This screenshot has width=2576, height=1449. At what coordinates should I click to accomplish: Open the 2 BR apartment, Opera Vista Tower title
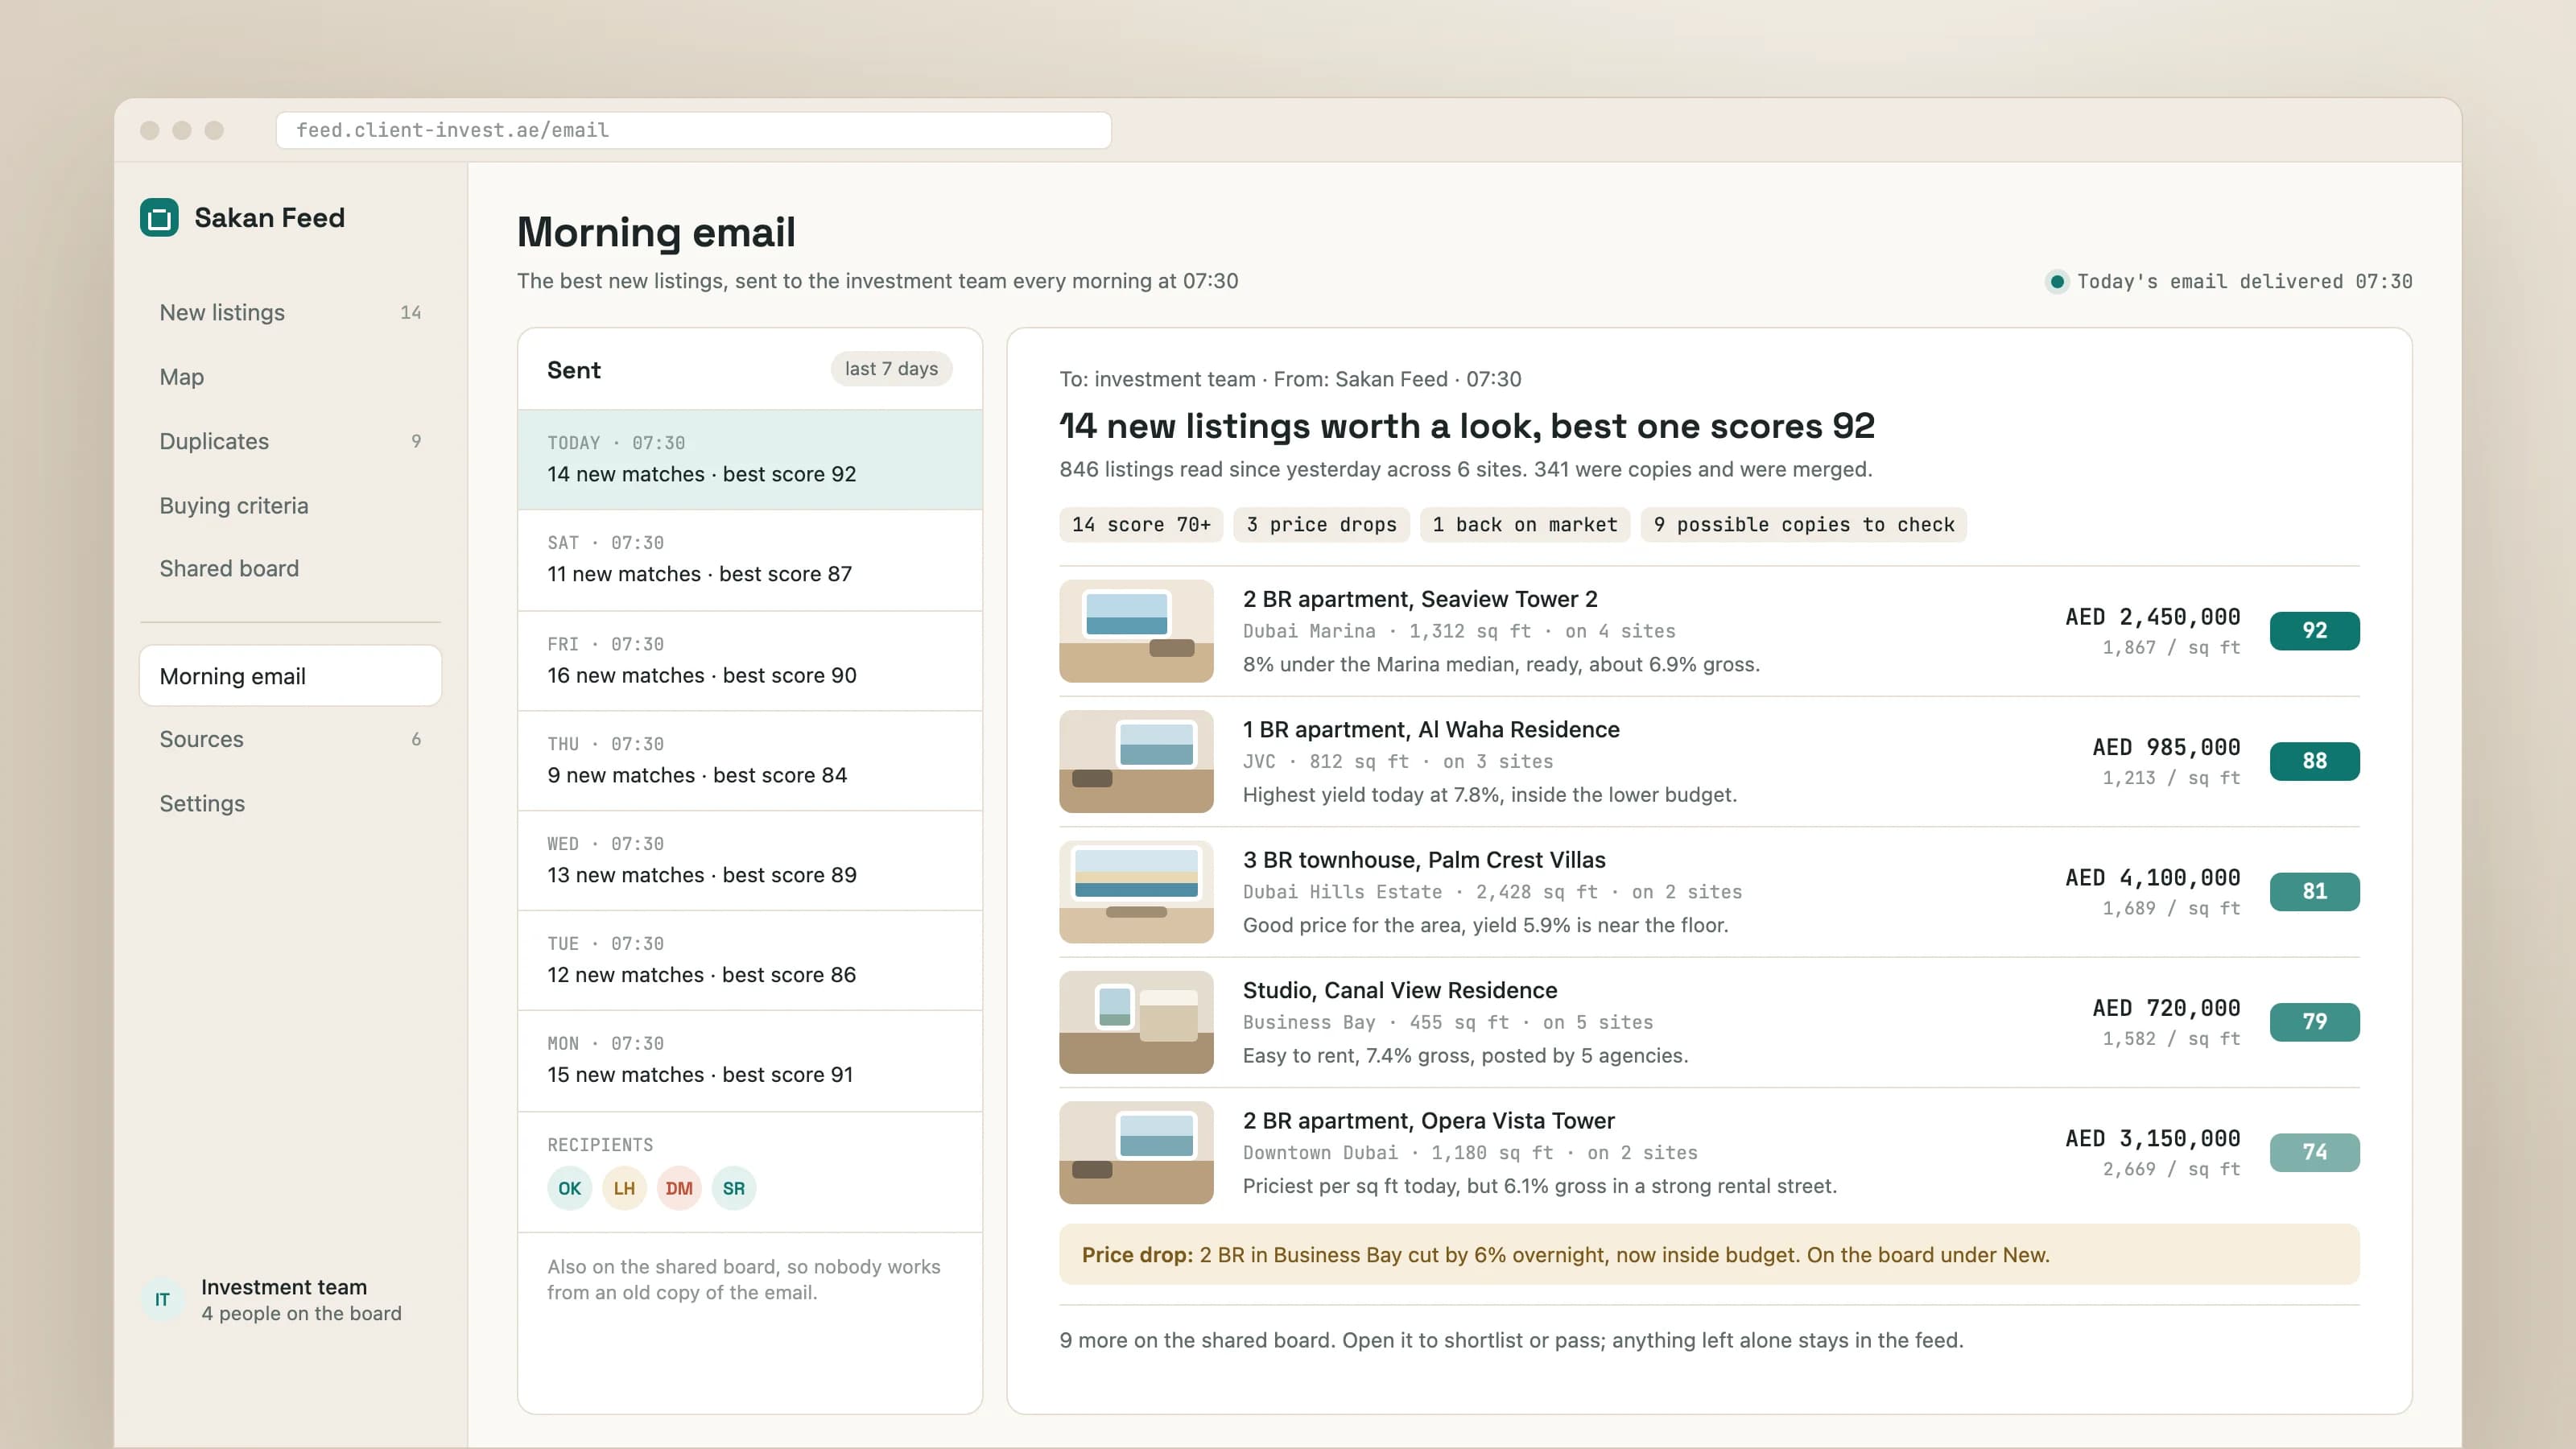point(1429,1121)
